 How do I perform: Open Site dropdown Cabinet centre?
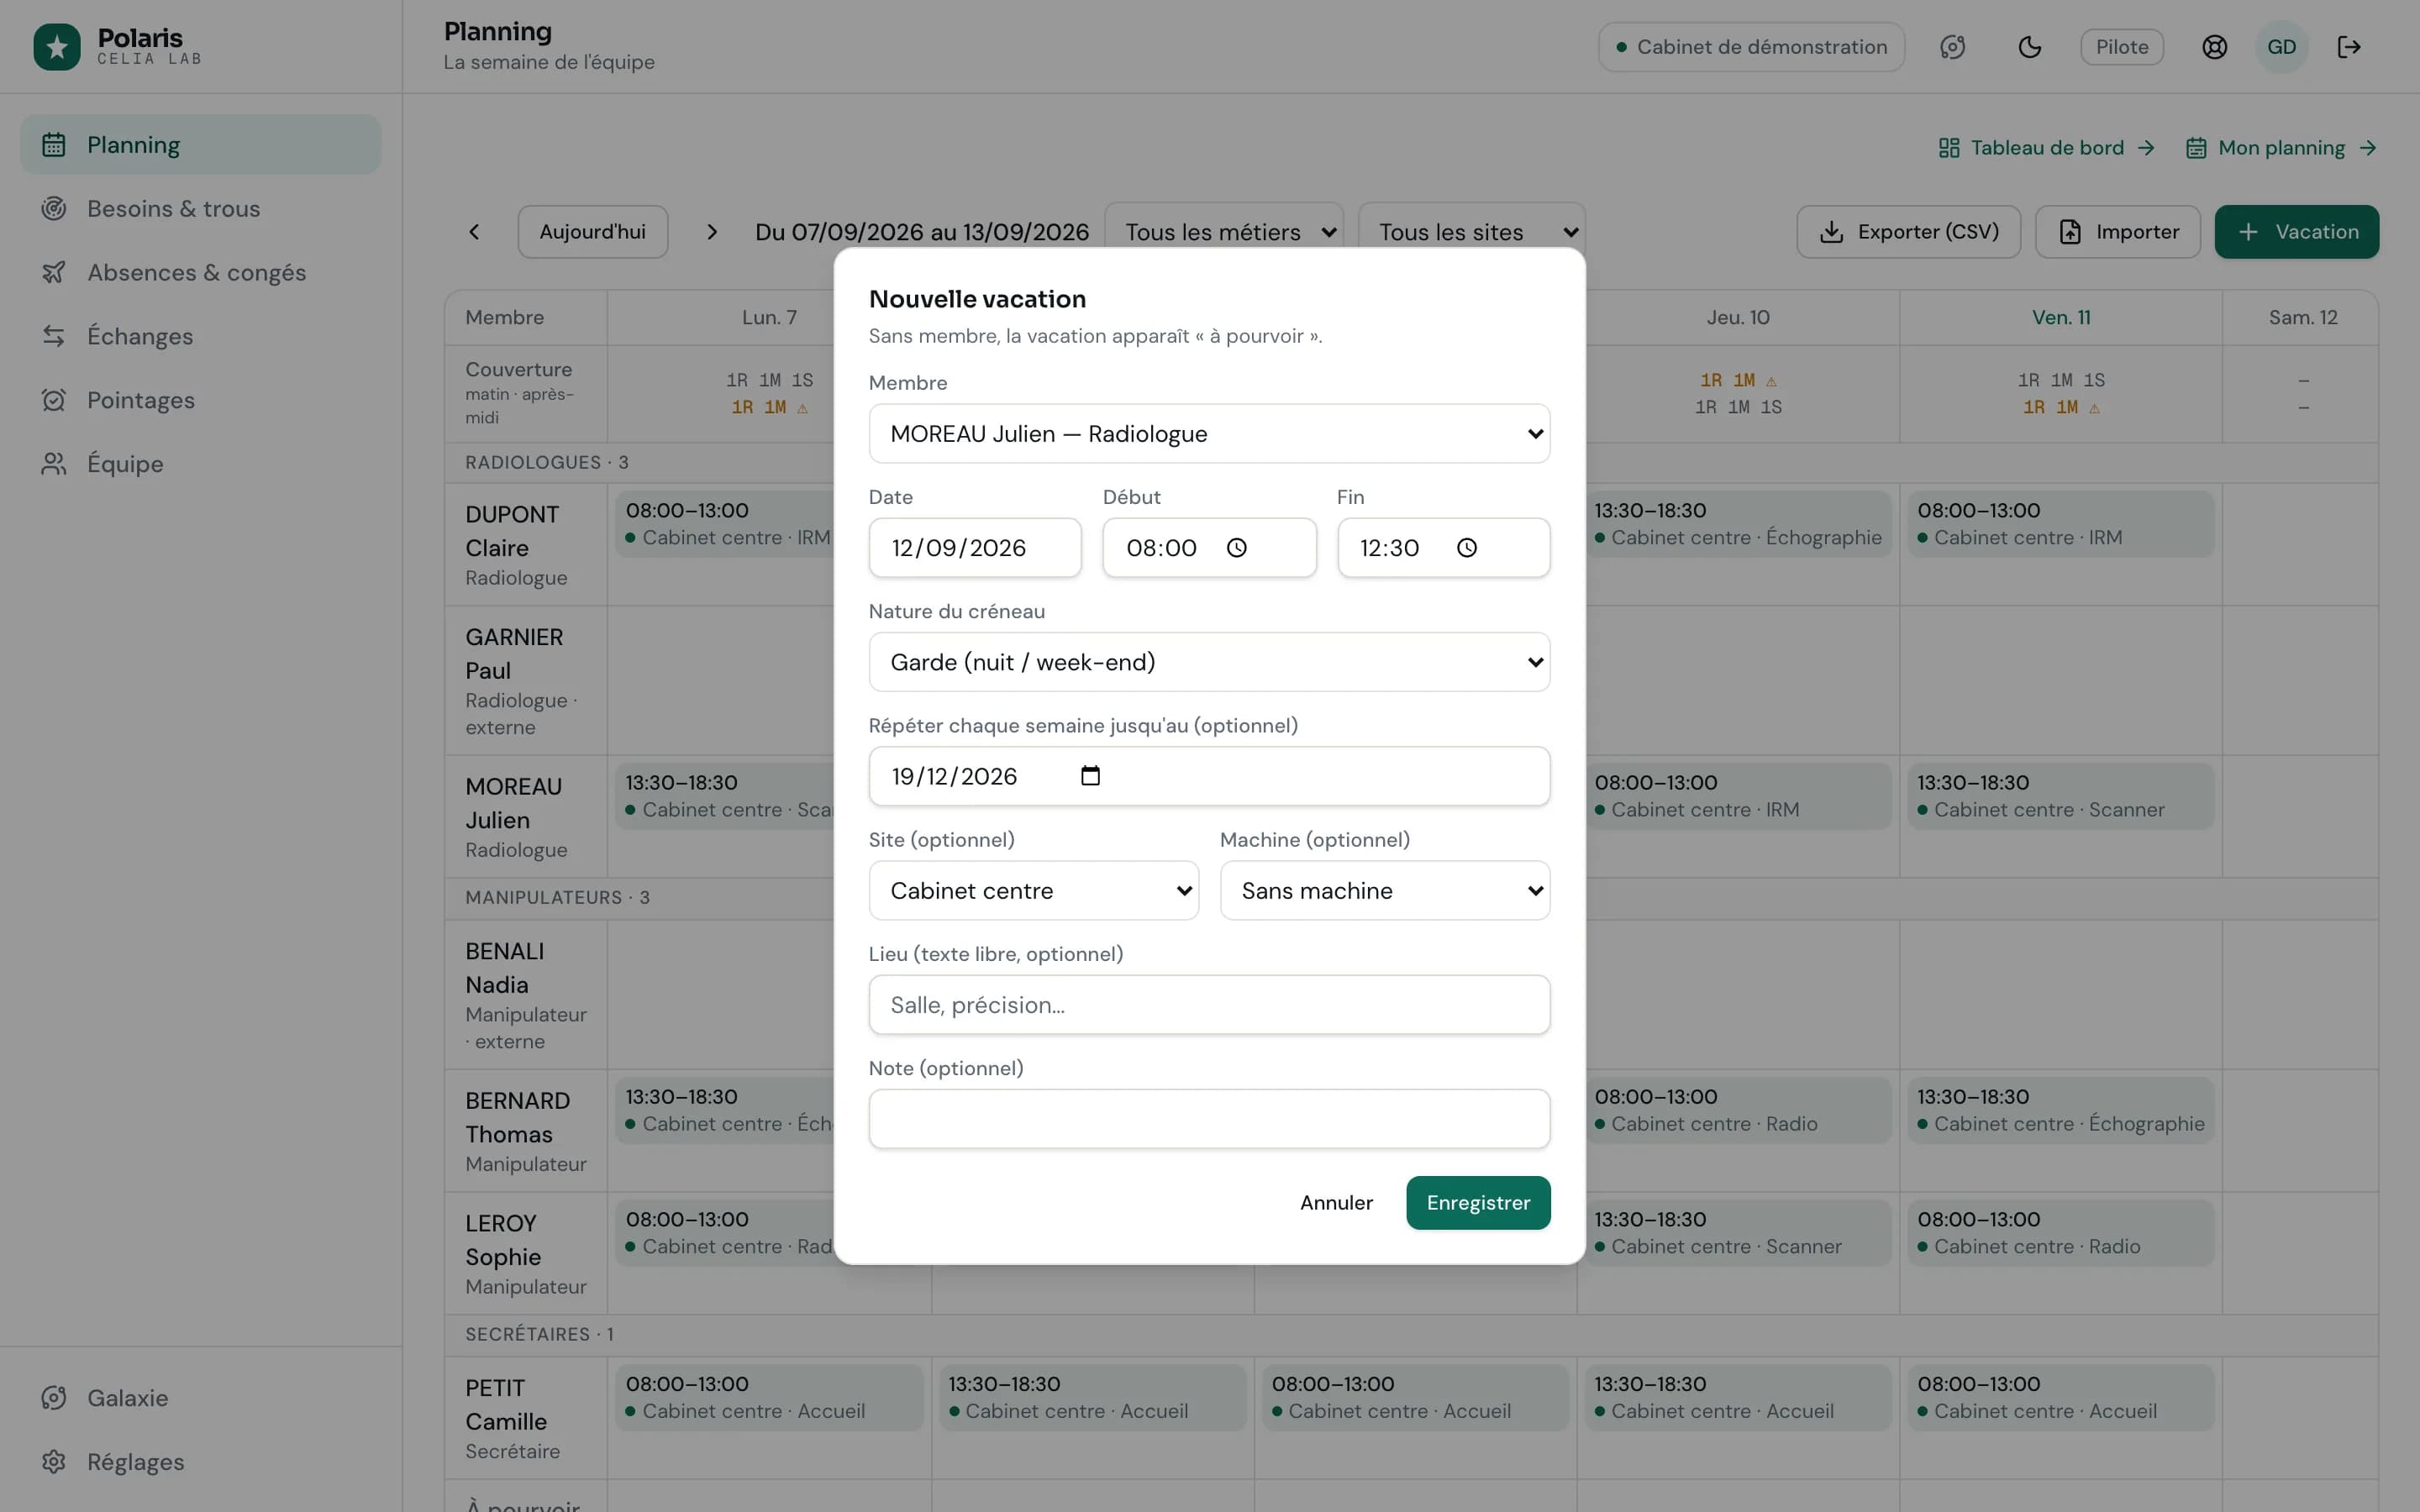click(x=1033, y=890)
